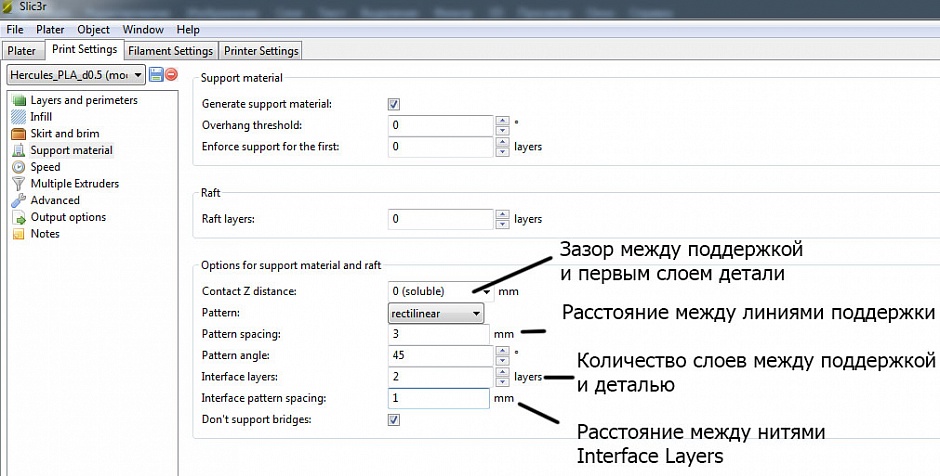Click the Multiple Extruders funnel icon

[x=19, y=184]
